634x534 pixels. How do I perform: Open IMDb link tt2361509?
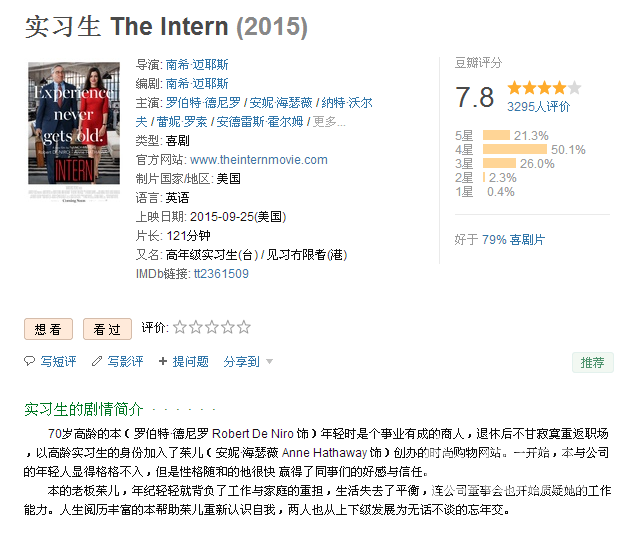(x=221, y=274)
